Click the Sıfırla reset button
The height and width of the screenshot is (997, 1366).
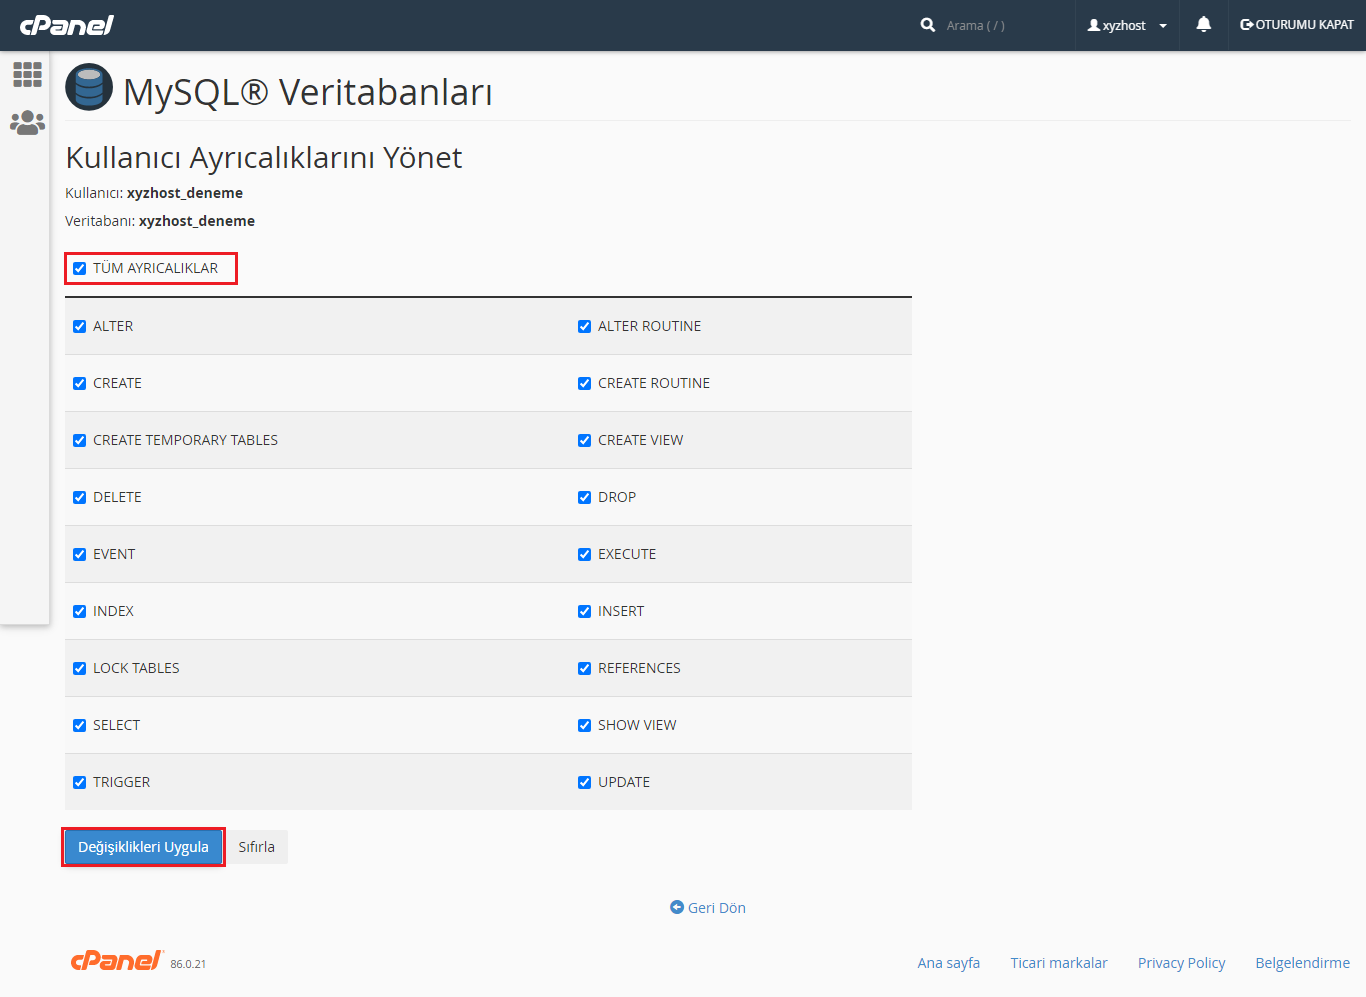[x=256, y=847]
